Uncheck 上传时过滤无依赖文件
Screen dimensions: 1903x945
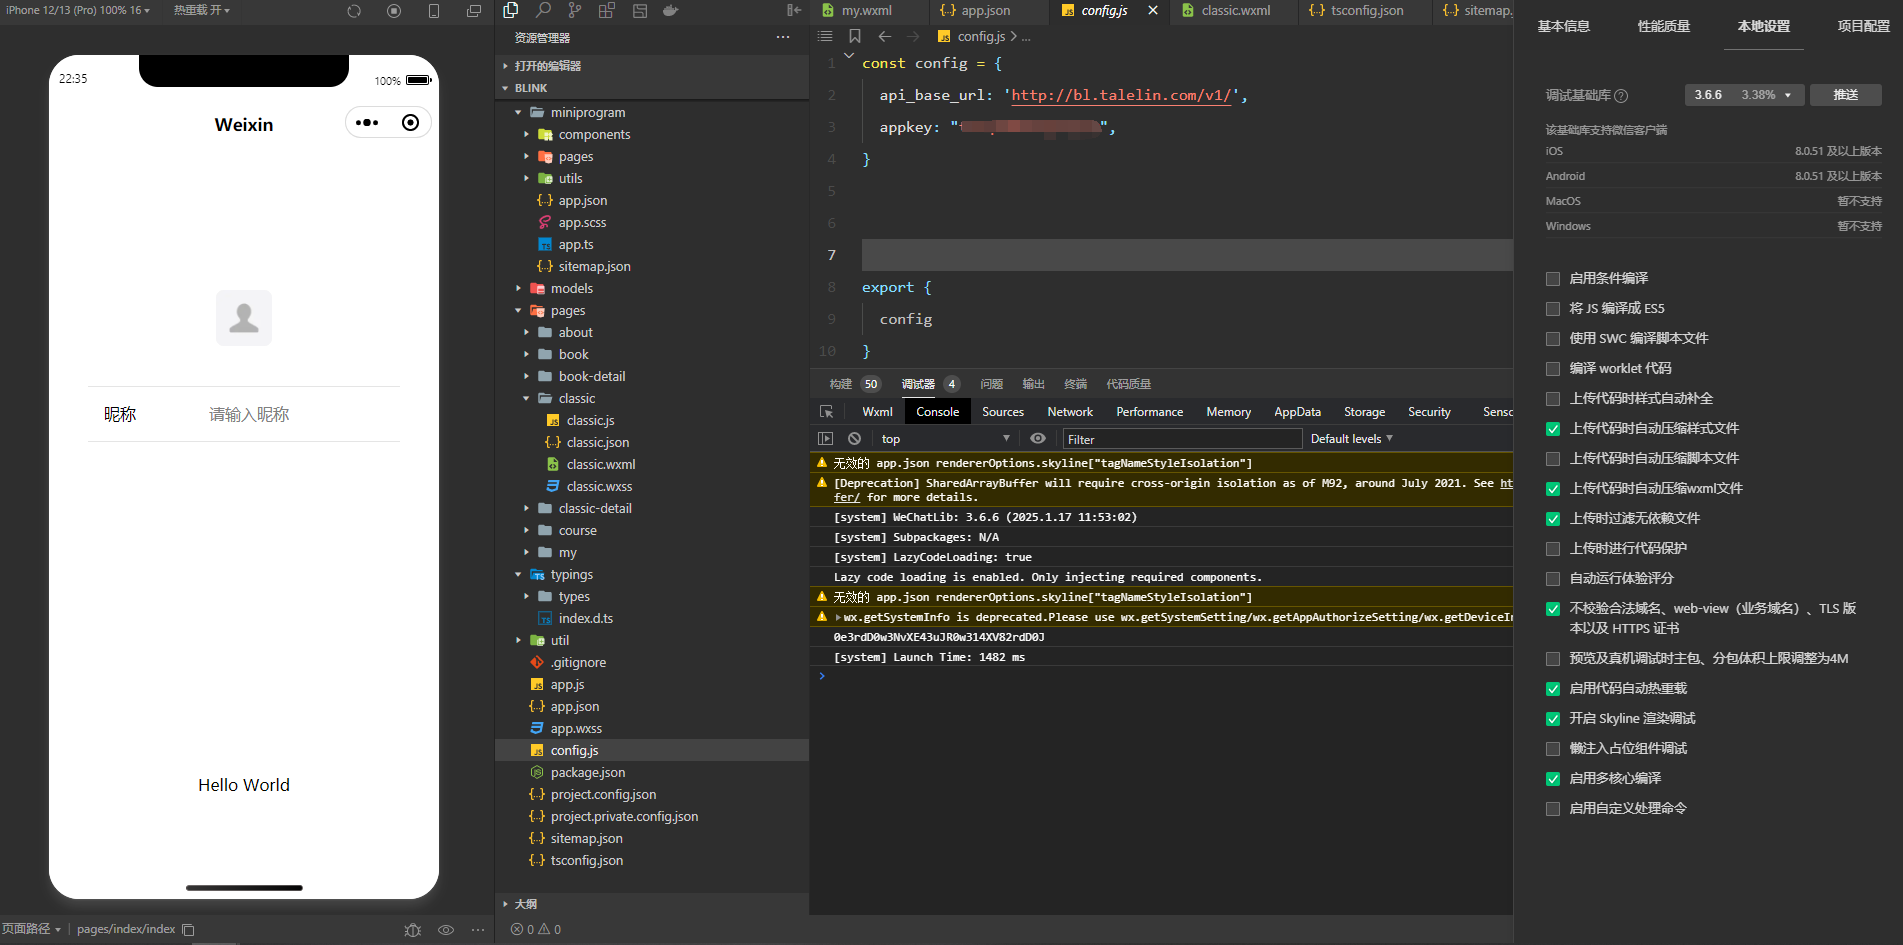(1553, 519)
